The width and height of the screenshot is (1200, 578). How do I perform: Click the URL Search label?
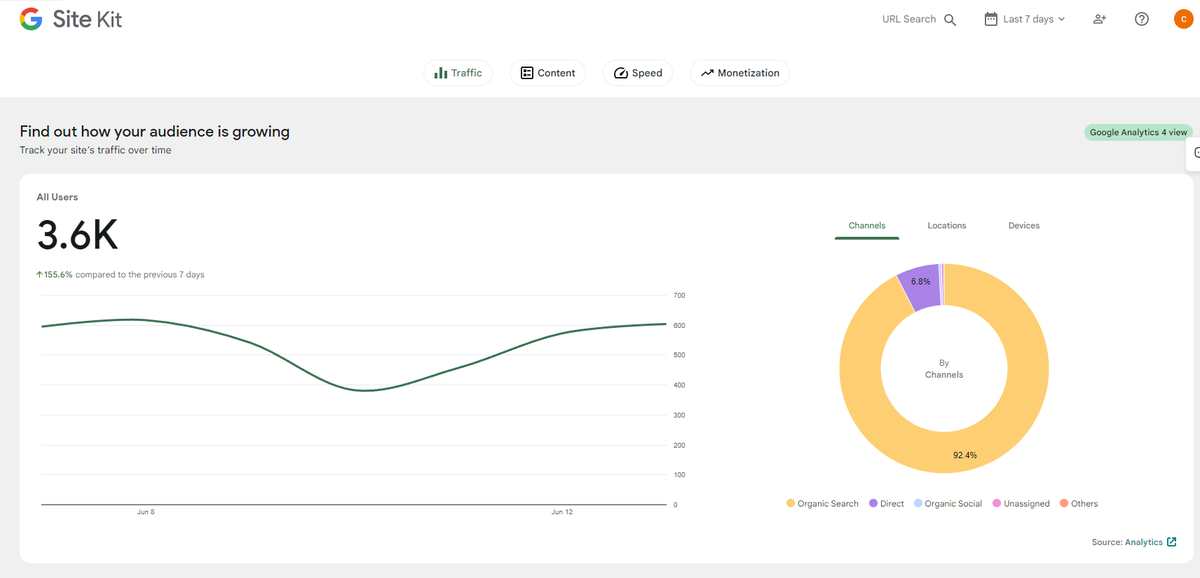[x=909, y=19]
